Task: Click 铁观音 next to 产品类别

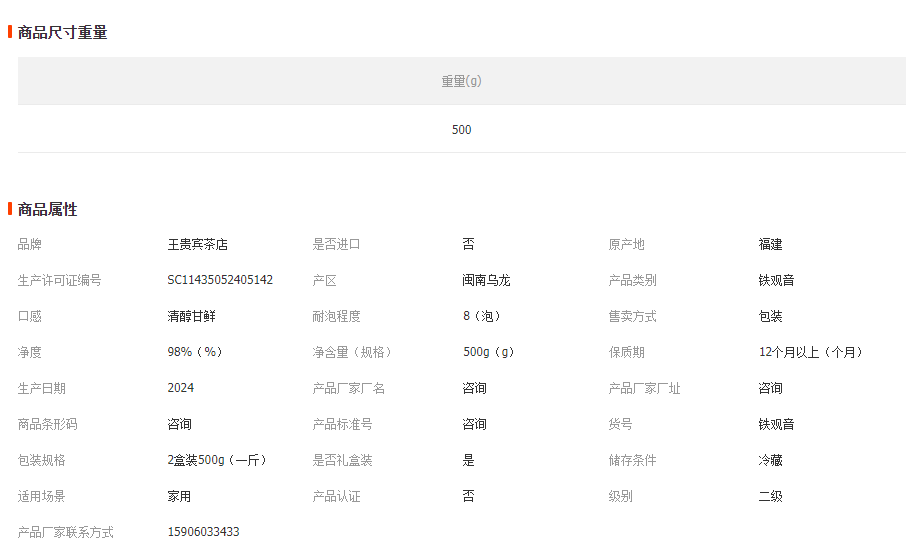Action: pos(776,280)
